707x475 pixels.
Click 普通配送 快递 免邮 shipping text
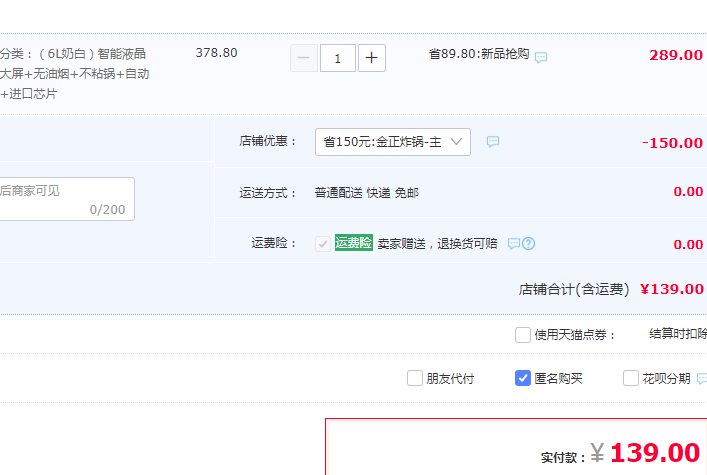(x=367, y=193)
